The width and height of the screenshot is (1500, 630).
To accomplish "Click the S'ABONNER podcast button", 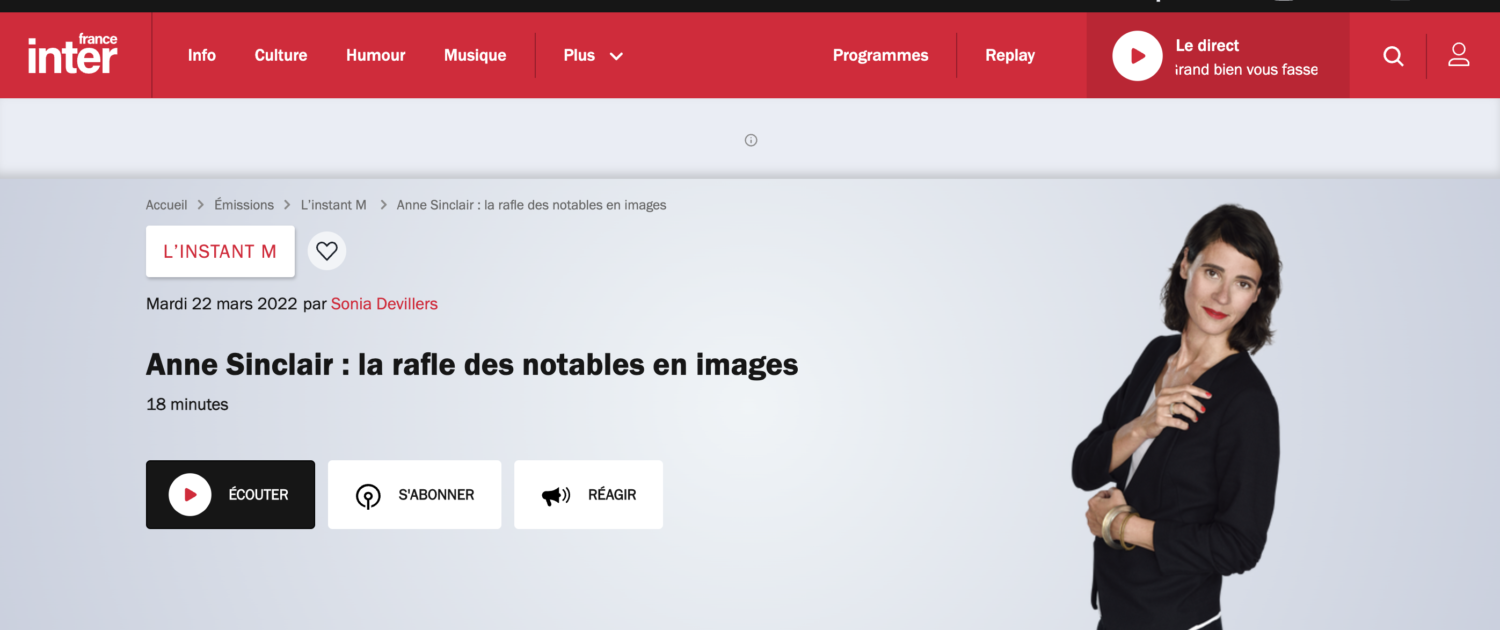I will (414, 494).
